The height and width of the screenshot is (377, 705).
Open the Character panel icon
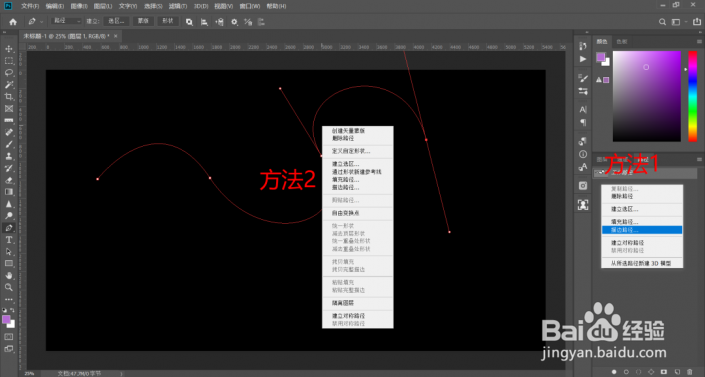coord(583,109)
